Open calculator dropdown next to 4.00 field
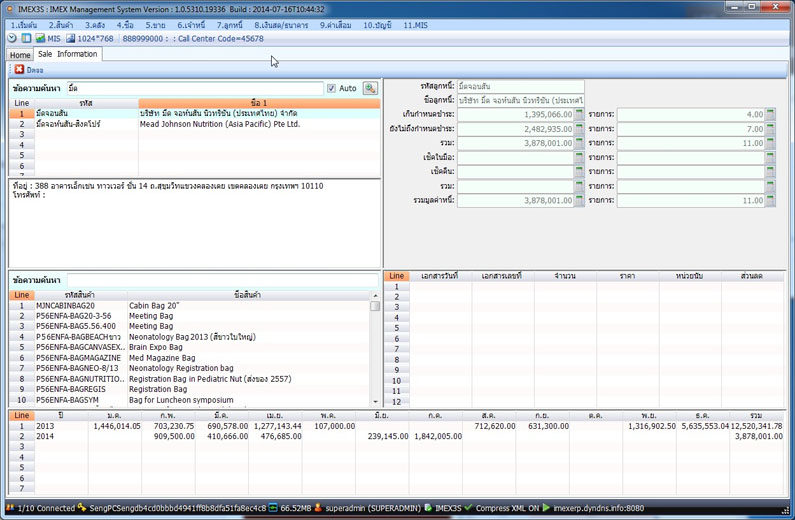The height and width of the screenshot is (520, 795). (770, 115)
